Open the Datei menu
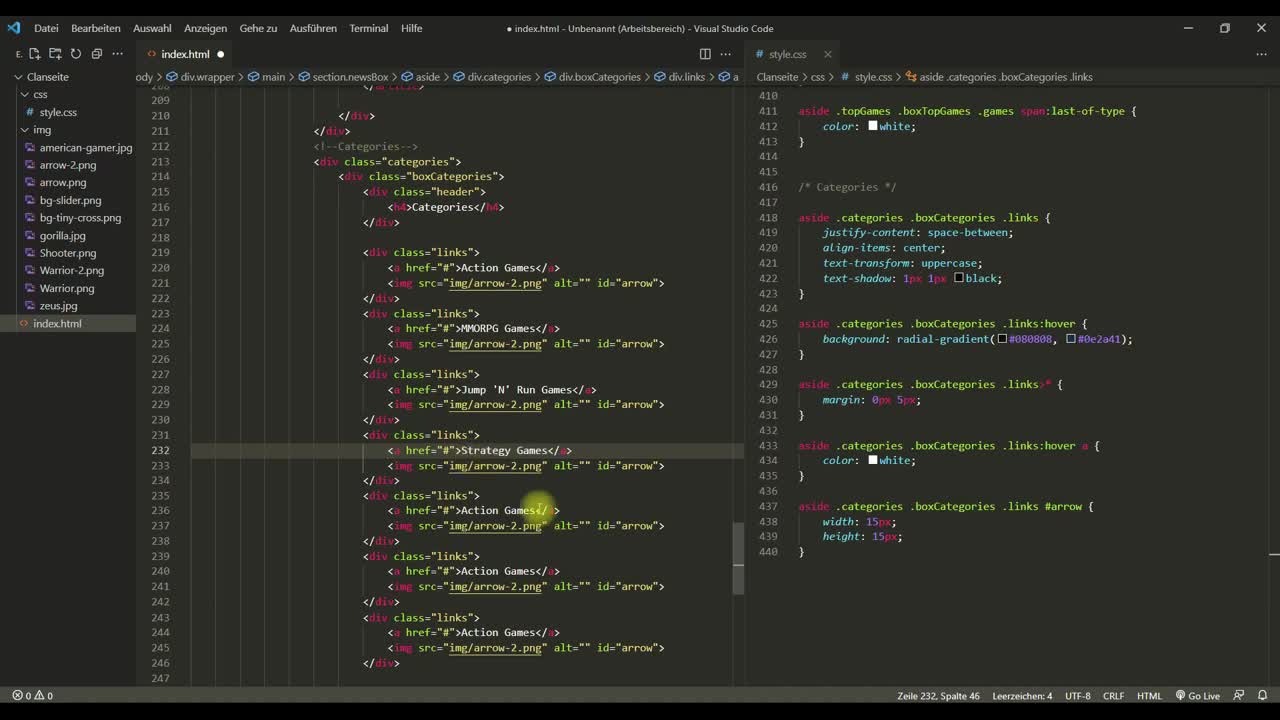The image size is (1280, 720). (46, 28)
